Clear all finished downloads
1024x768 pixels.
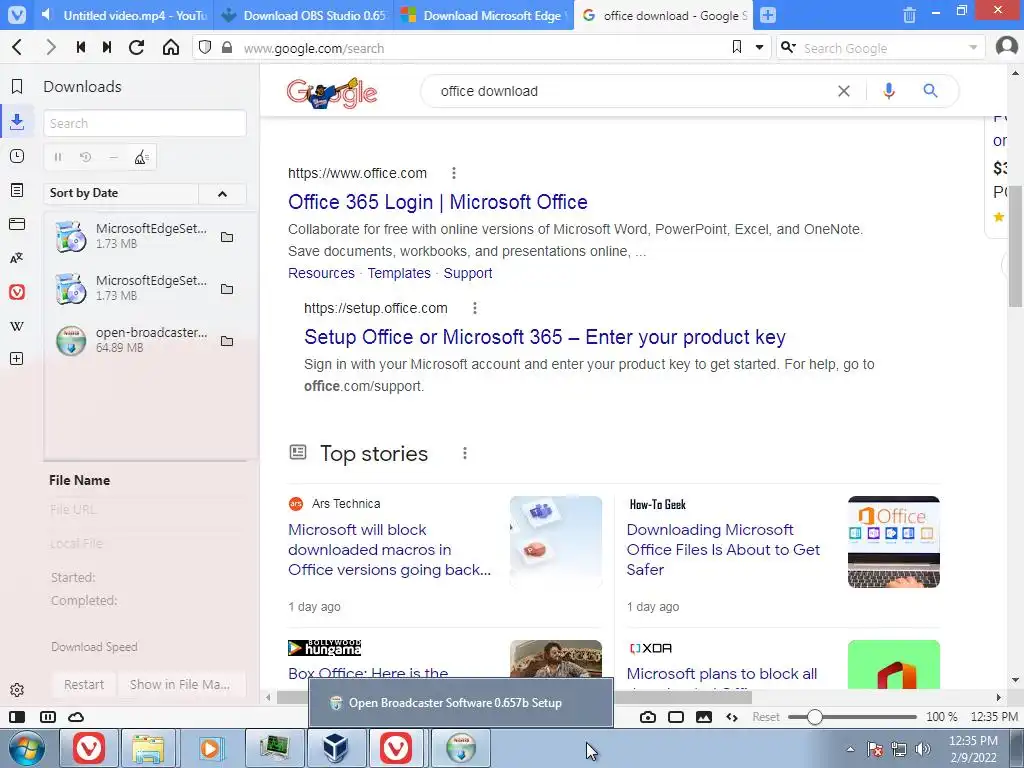pos(141,157)
